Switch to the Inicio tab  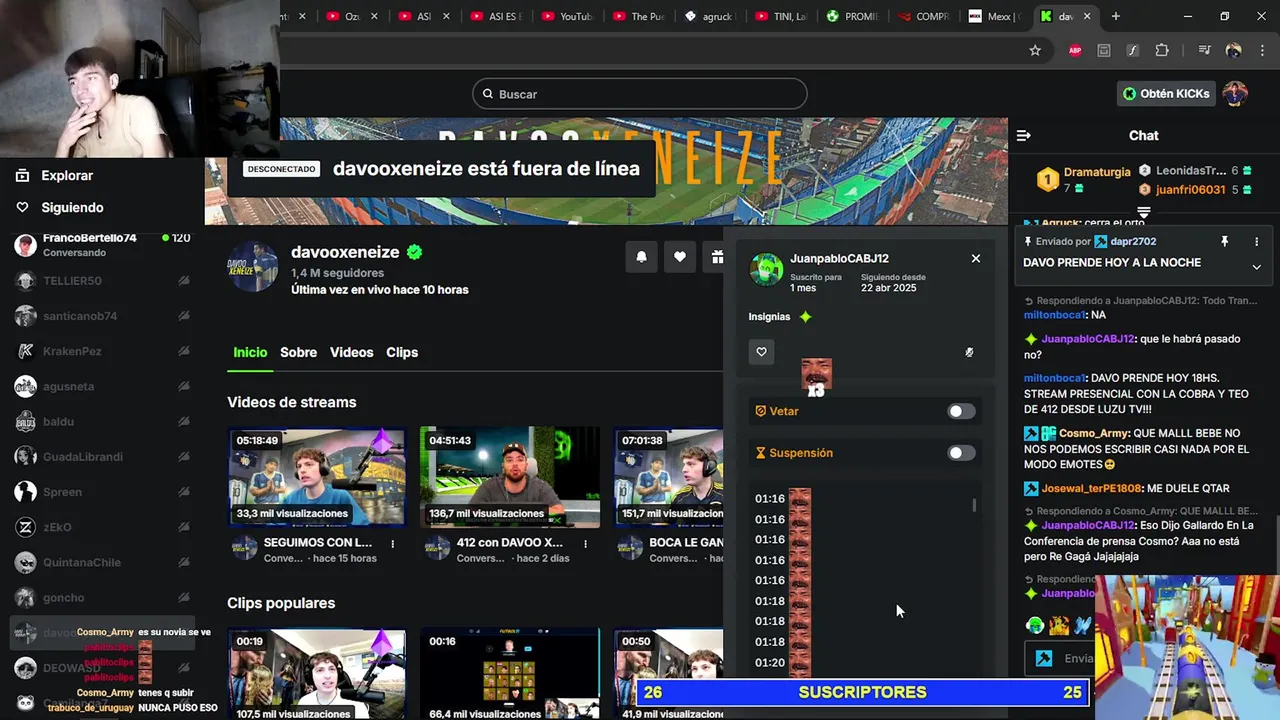click(x=250, y=352)
